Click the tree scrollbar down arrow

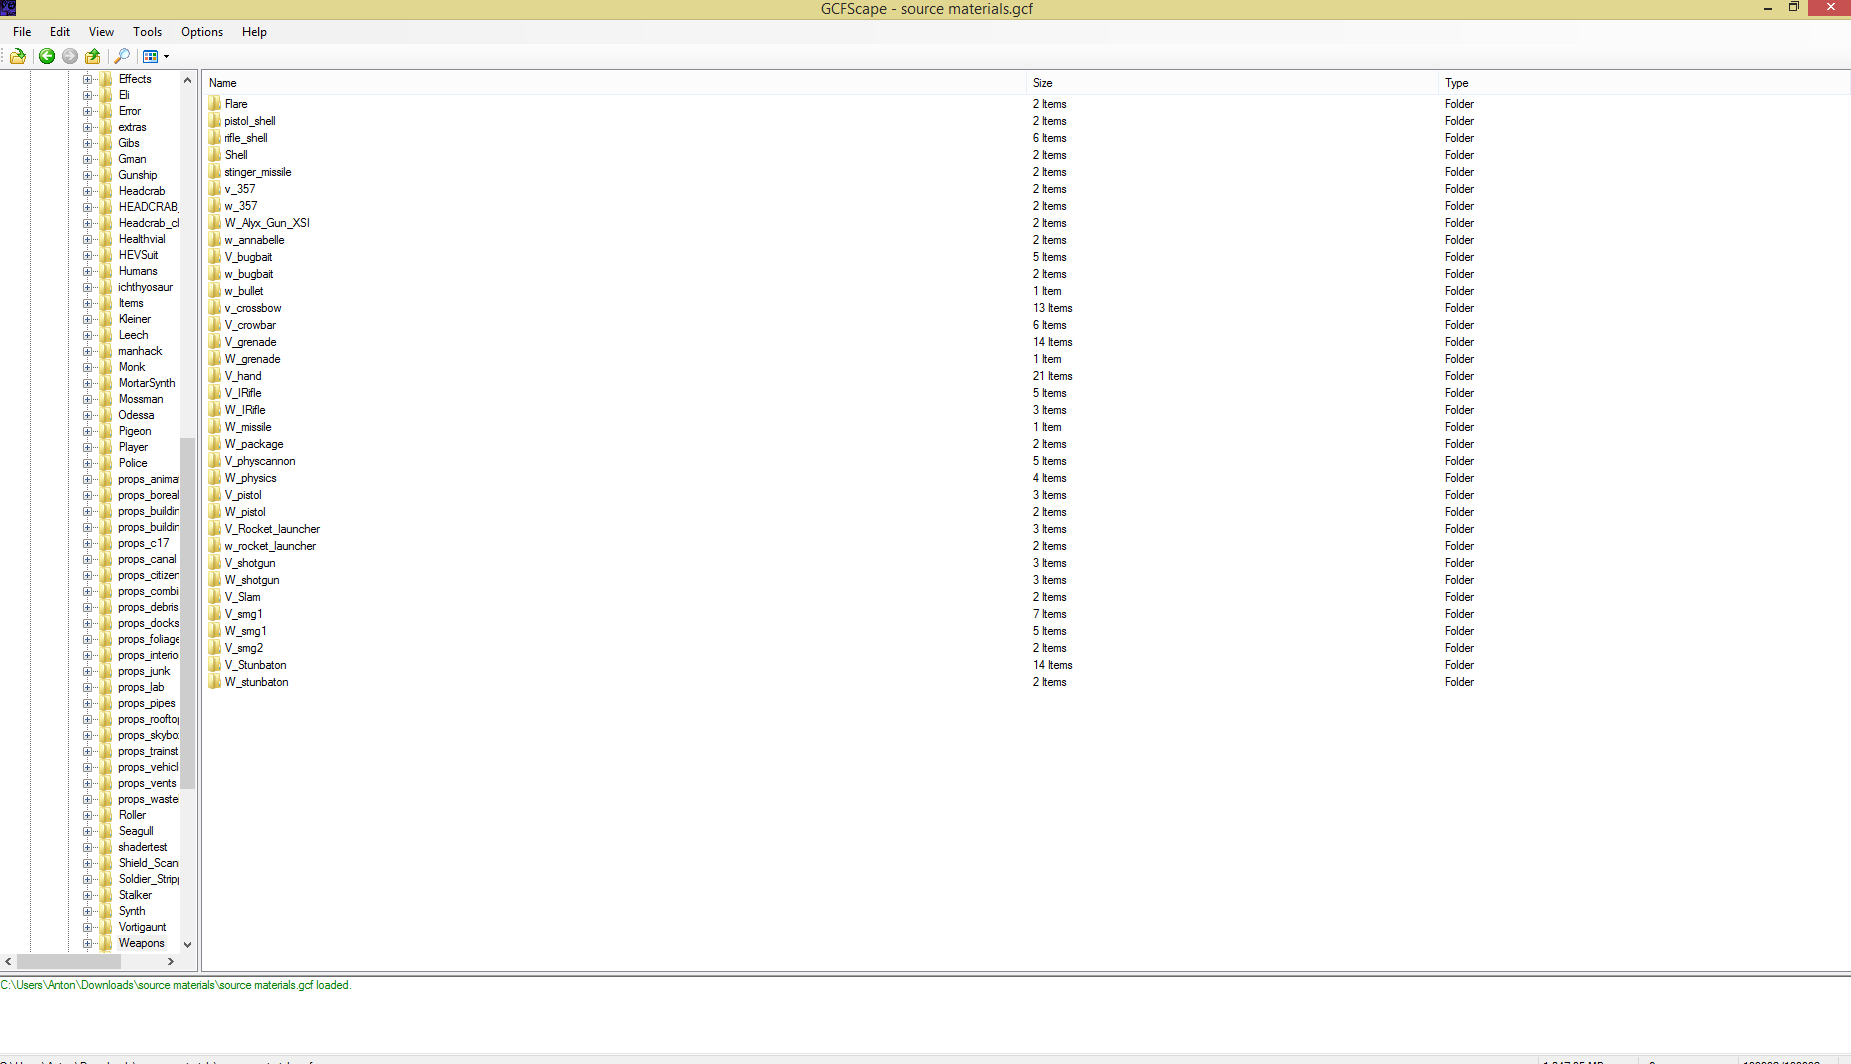tap(187, 944)
